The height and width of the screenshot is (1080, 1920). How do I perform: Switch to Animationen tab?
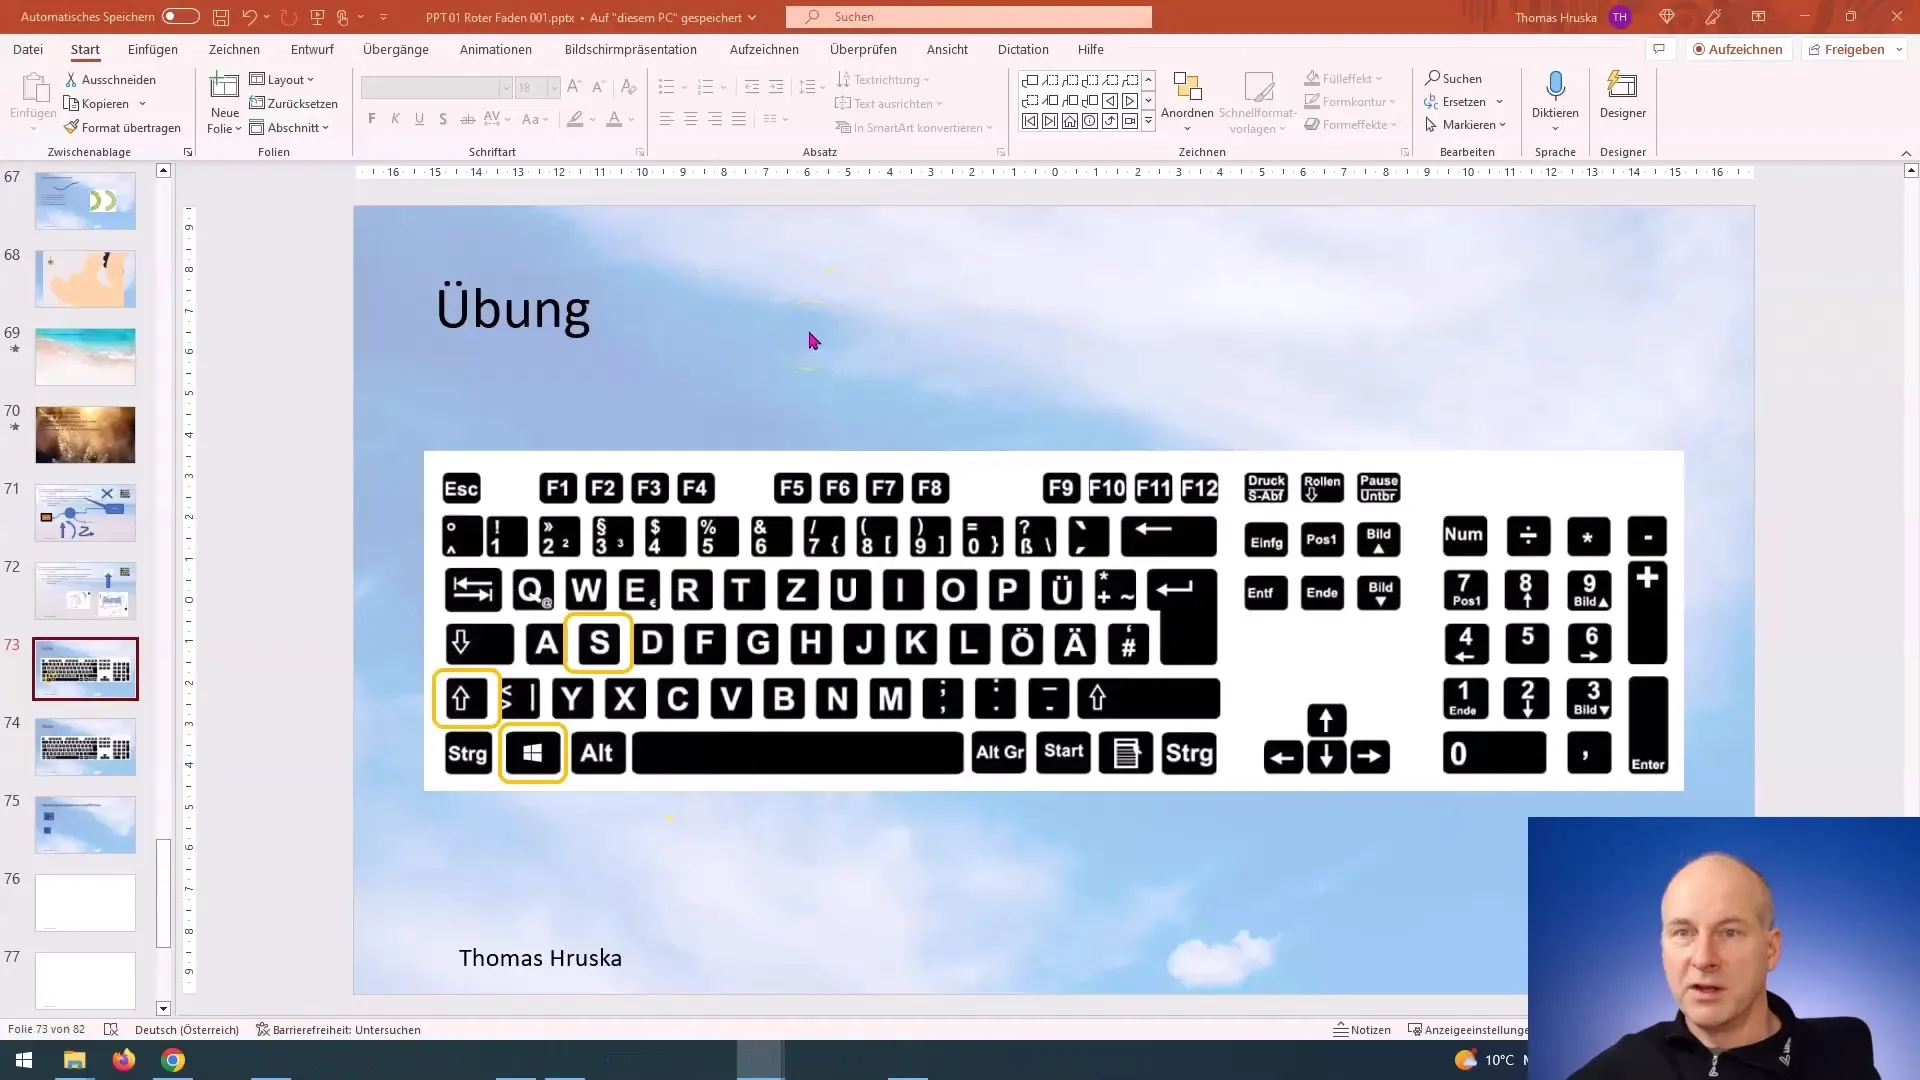[x=495, y=49]
